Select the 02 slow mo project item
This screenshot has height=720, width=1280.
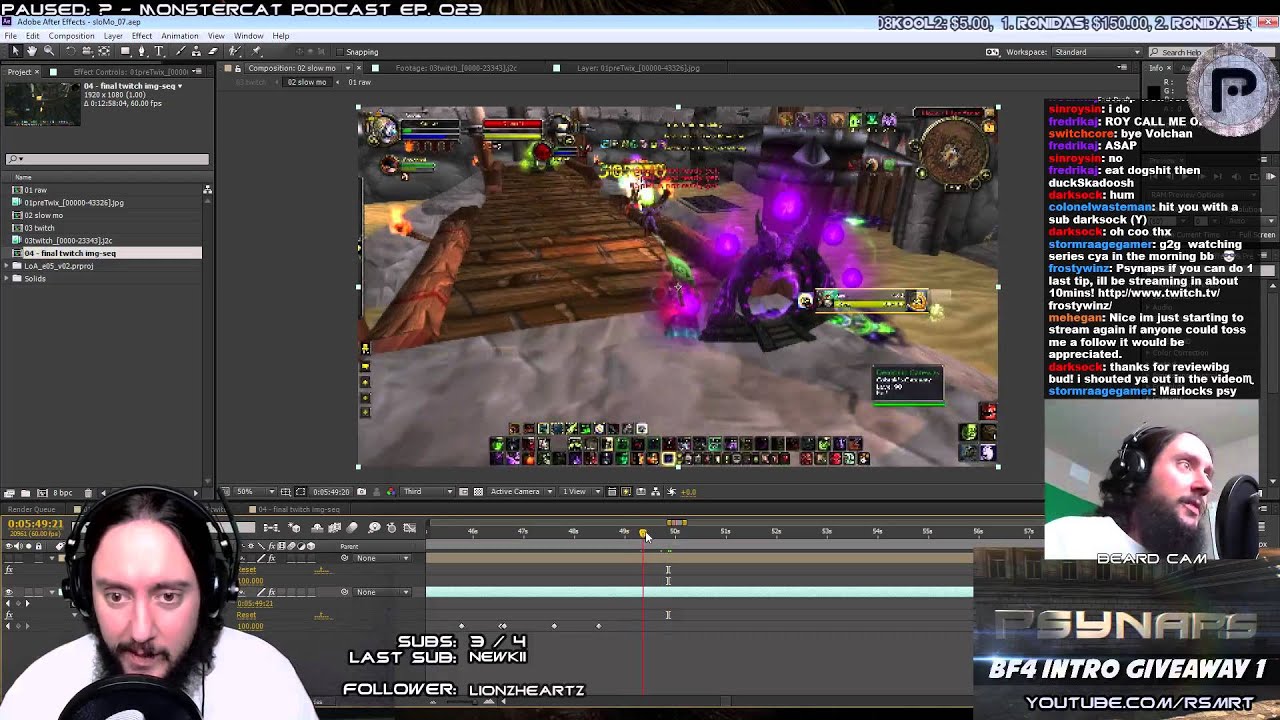click(43, 215)
